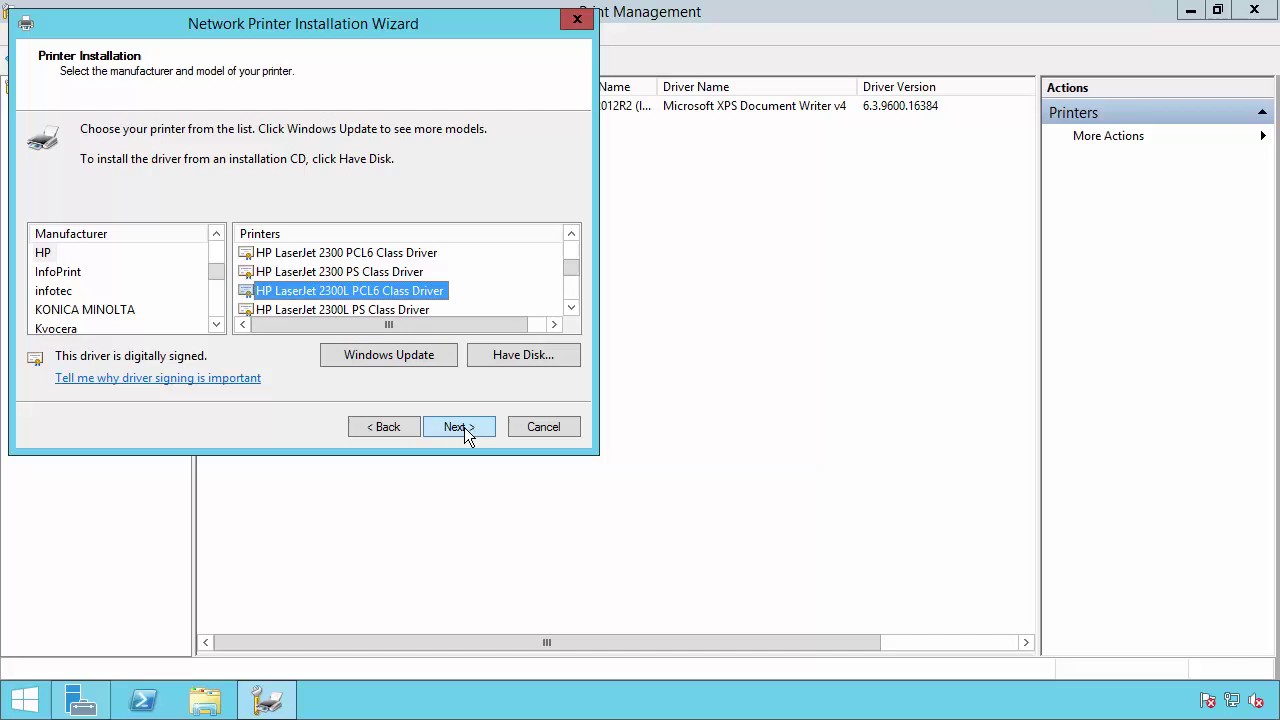Viewport: 1280px width, 720px height.
Task: Click the Have Disk... button
Action: [523, 355]
